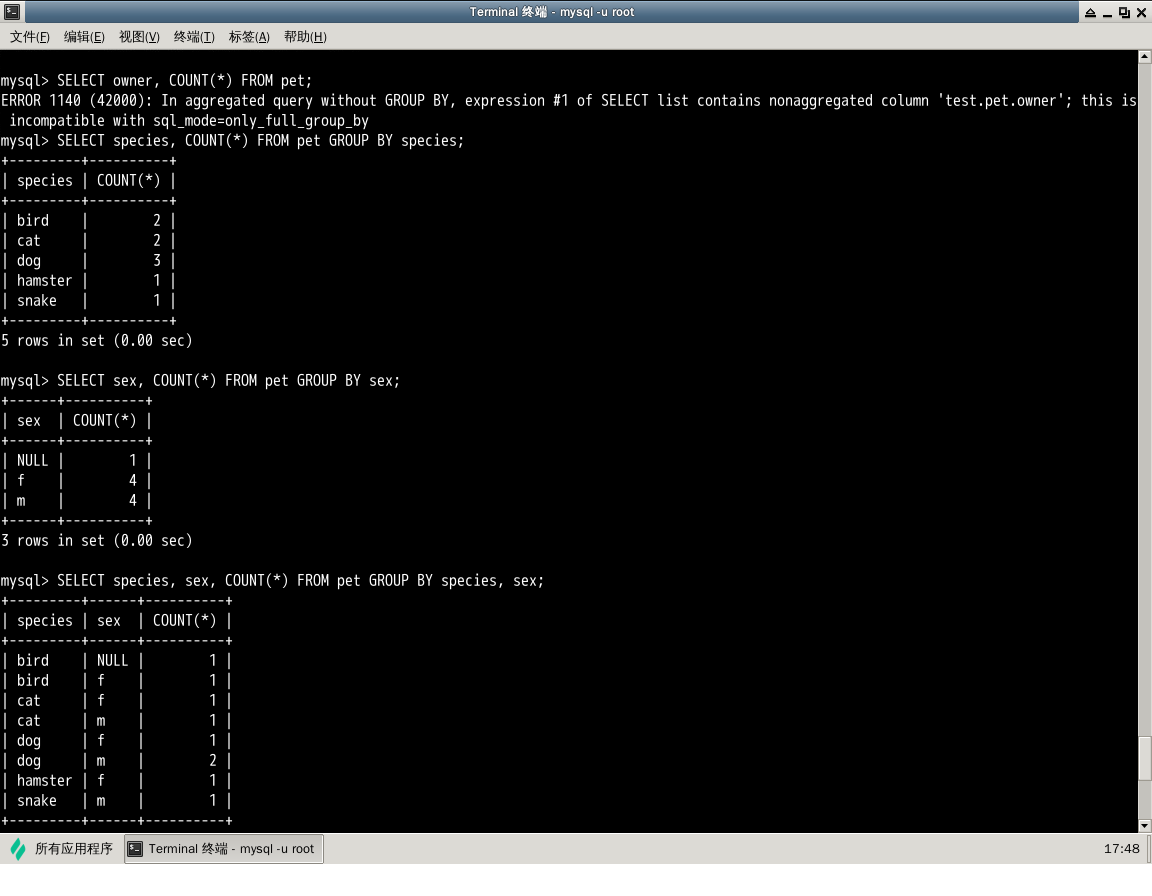
Task: Maximize the Terminal window
Action: [1124, 12]
